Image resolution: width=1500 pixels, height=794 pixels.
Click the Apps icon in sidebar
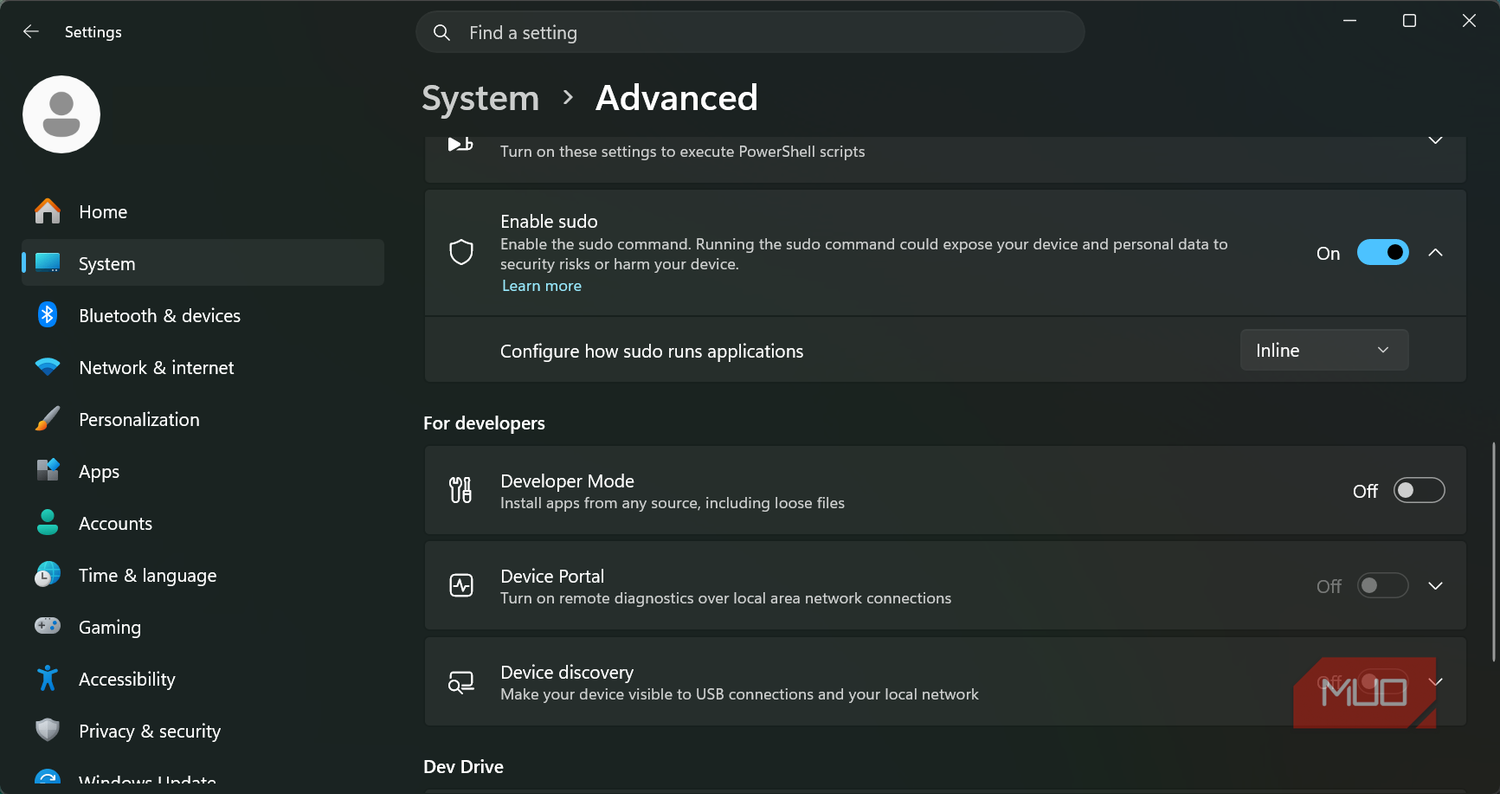tap(47, 471)
